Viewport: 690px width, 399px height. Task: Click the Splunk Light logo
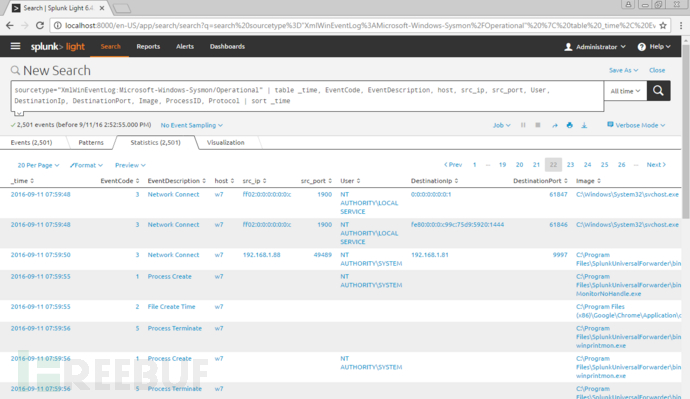[x=58, y=47]
